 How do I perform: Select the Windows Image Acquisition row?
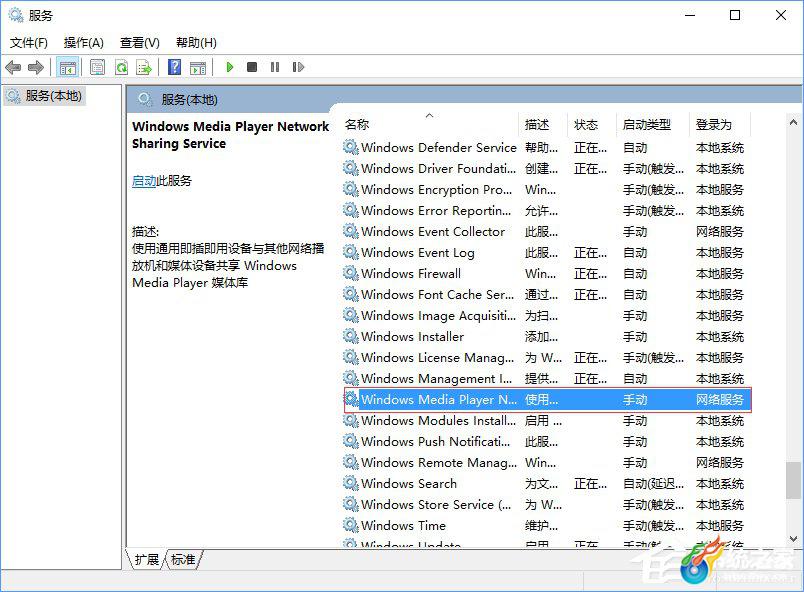pyautogui.click(x=547, y=316)
